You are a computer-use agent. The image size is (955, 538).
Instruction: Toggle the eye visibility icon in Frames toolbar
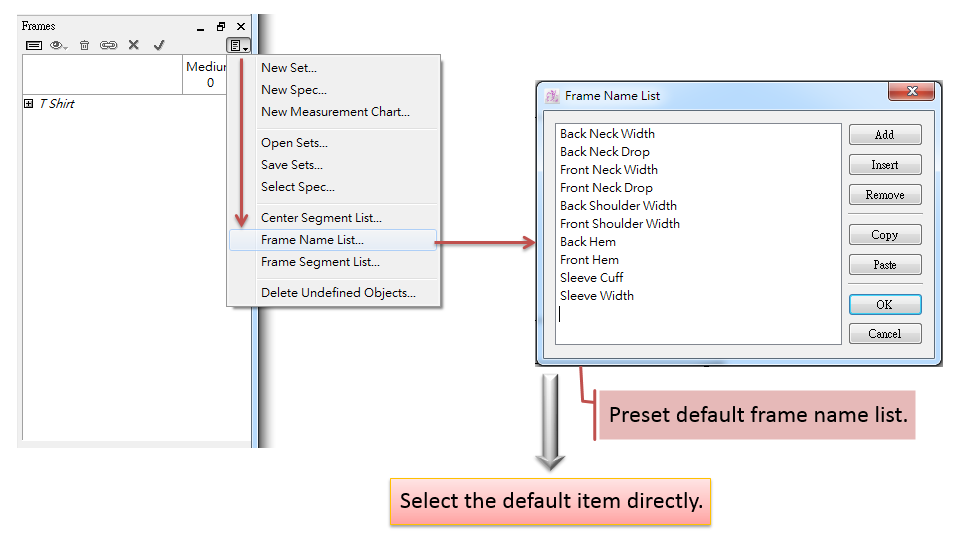pyautogui.click(x=58, y=45)
